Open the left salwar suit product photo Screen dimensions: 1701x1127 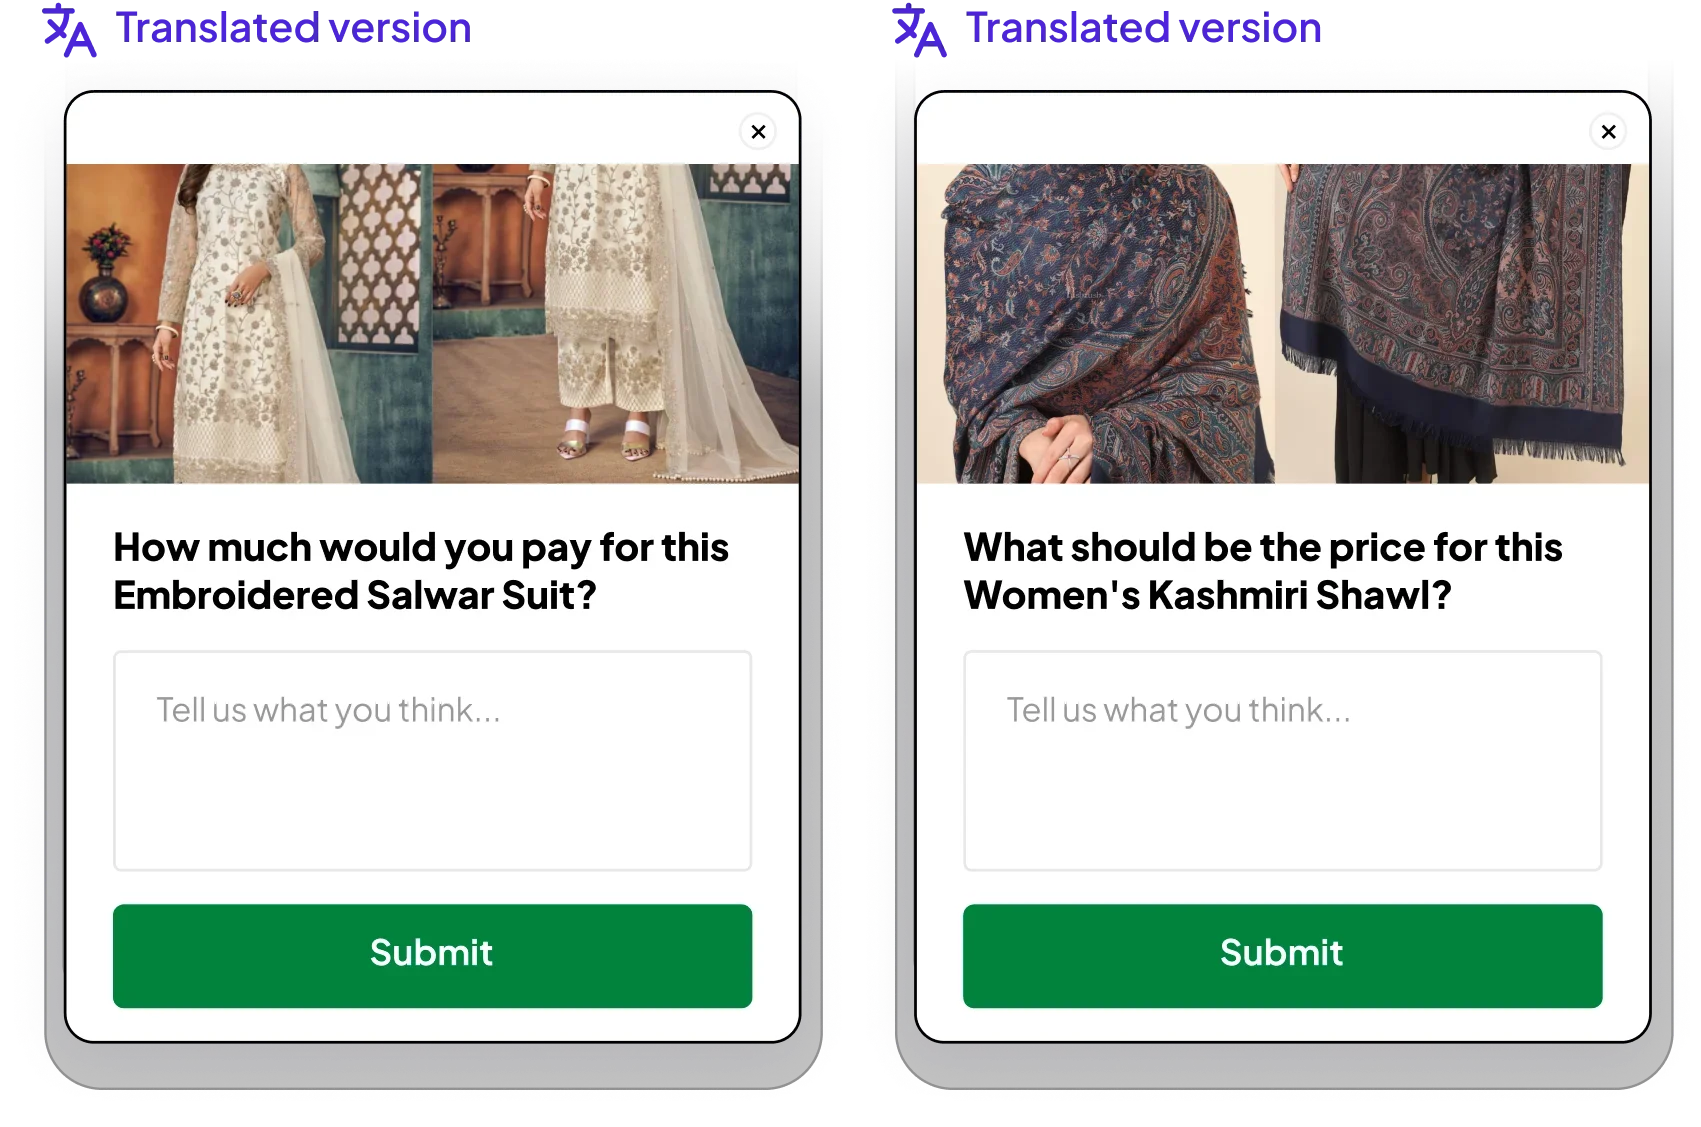point(249,323)
